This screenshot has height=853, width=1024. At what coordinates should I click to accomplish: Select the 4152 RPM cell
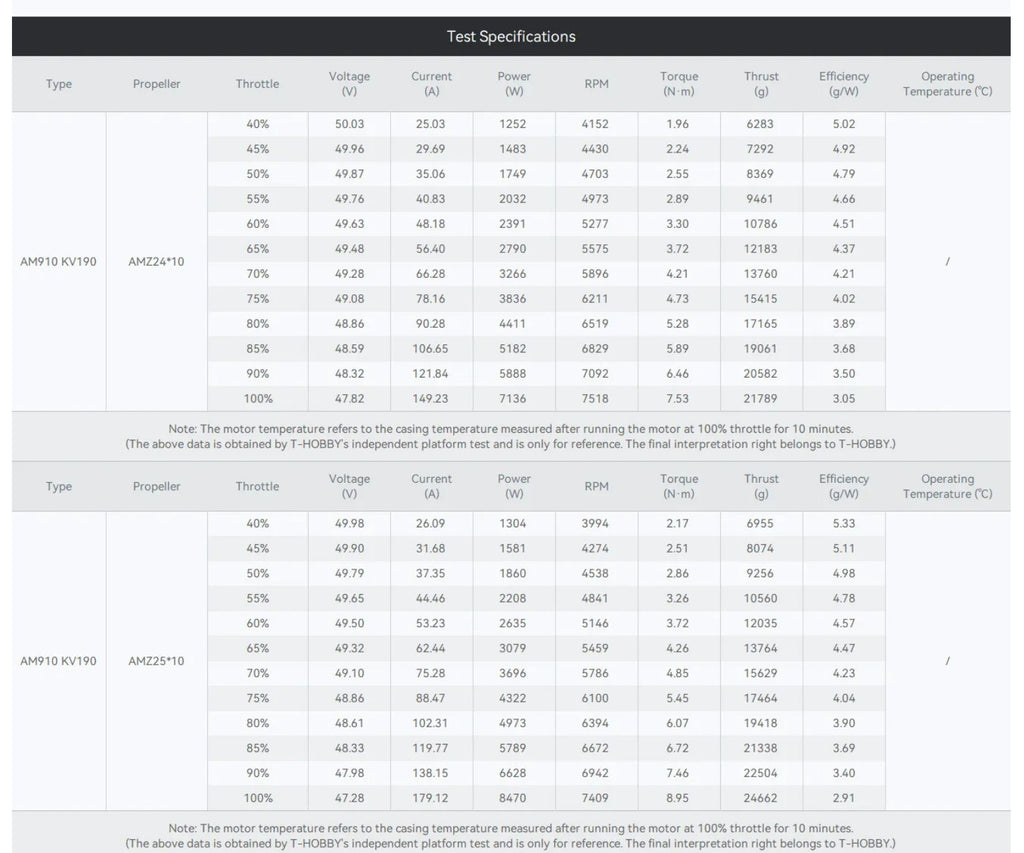(596, 124)
